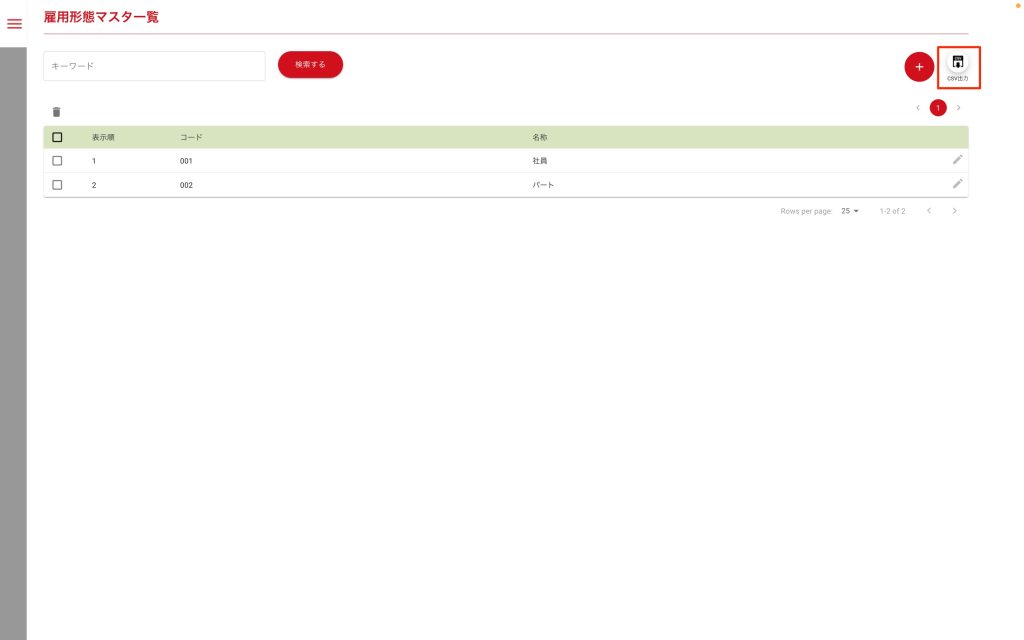1024x640 pixels.
Task: Go to next page using top chevron
Action: [x=958, y=108]
